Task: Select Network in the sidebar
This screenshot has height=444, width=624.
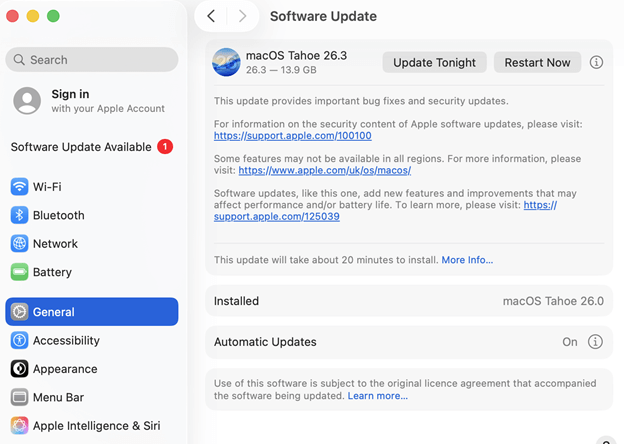Action: pos(92,243)
